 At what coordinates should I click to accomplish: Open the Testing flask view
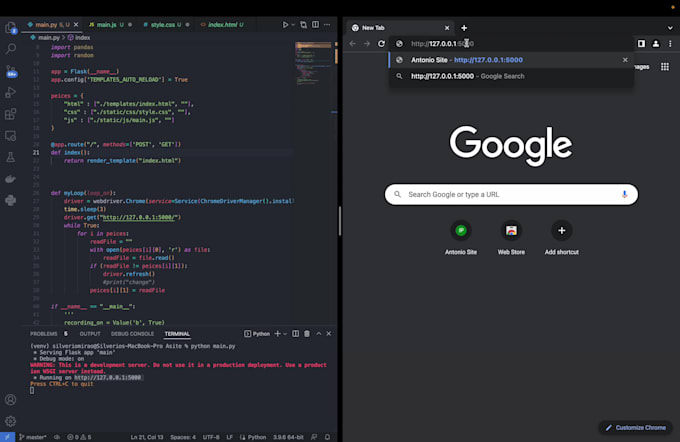10,157
